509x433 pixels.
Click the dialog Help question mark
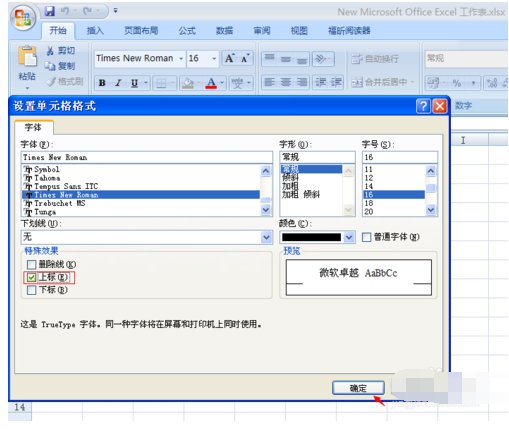coord(423,106)
